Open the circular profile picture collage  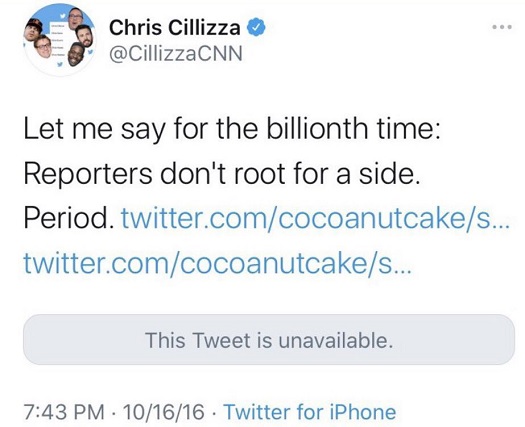tap(60, 40)
